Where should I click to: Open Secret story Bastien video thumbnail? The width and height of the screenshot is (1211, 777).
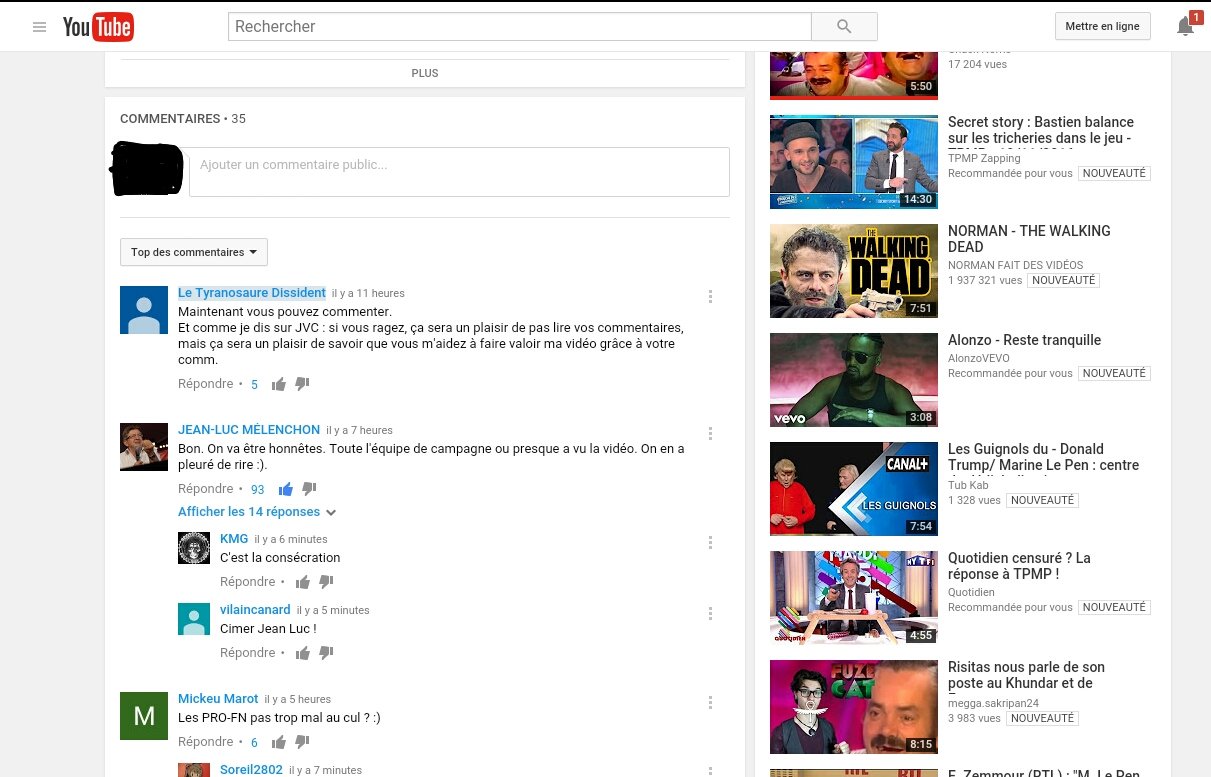[854, 162]
